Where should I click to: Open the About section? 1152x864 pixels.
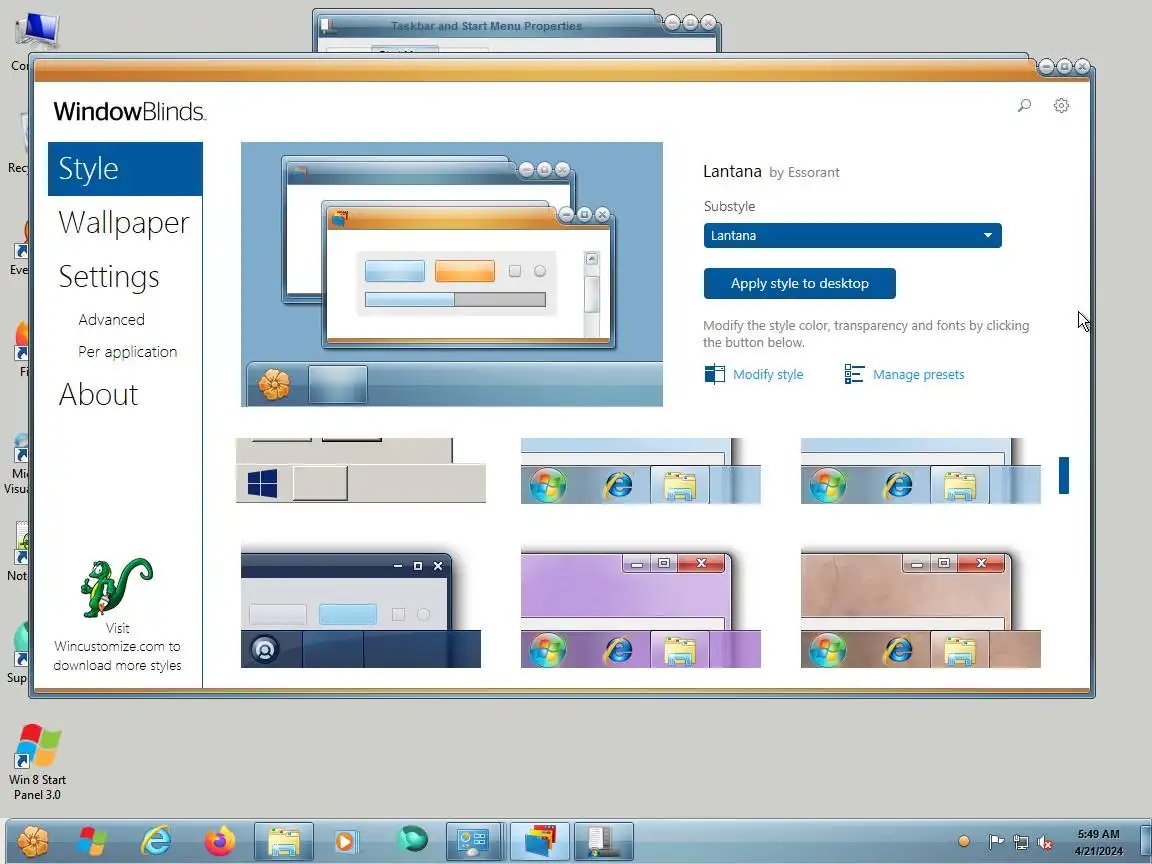[x=98, y=395]
